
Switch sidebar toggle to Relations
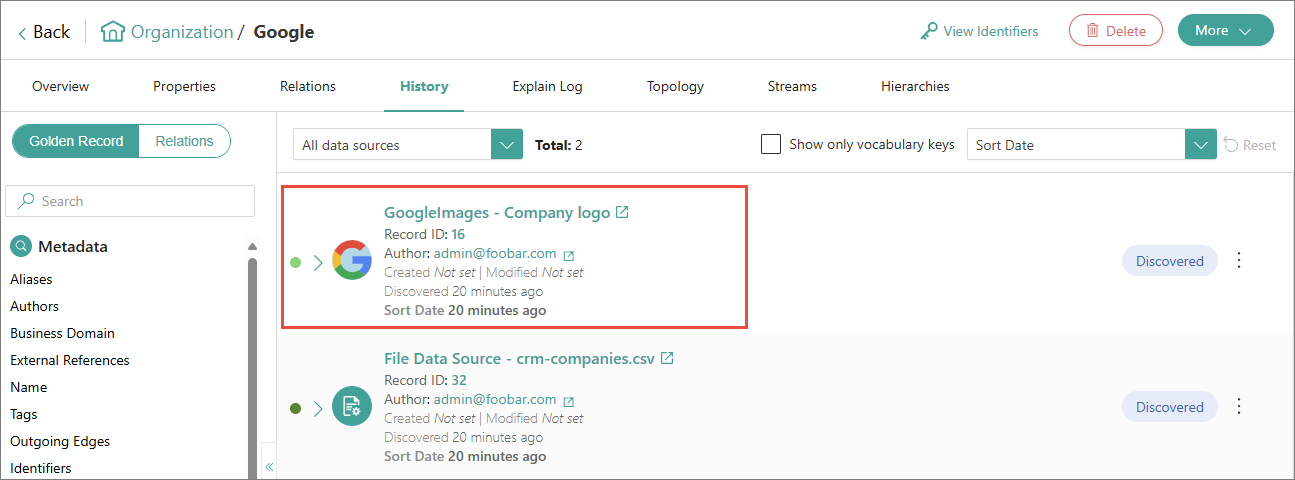(185, 141)
